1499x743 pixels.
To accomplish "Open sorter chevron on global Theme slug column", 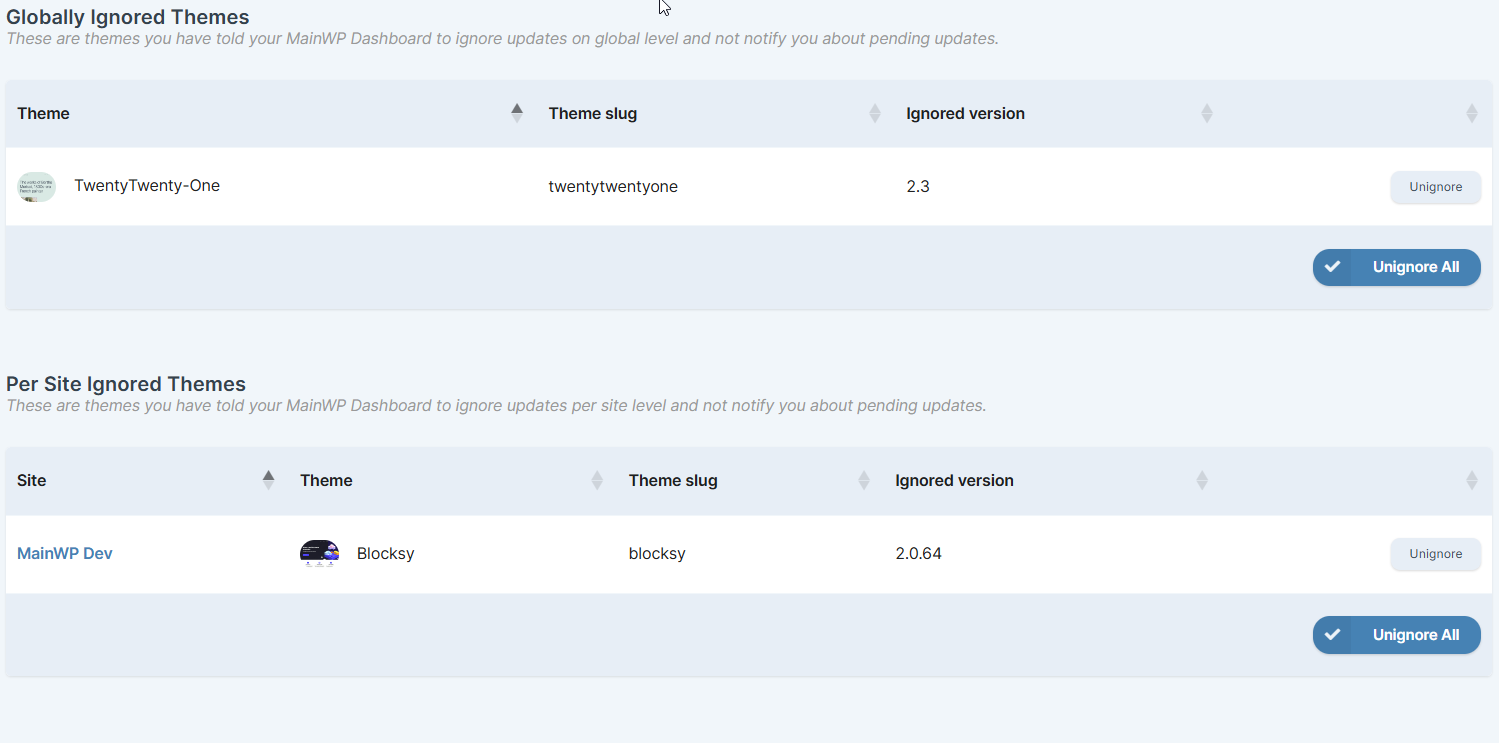I will point(875,113).
